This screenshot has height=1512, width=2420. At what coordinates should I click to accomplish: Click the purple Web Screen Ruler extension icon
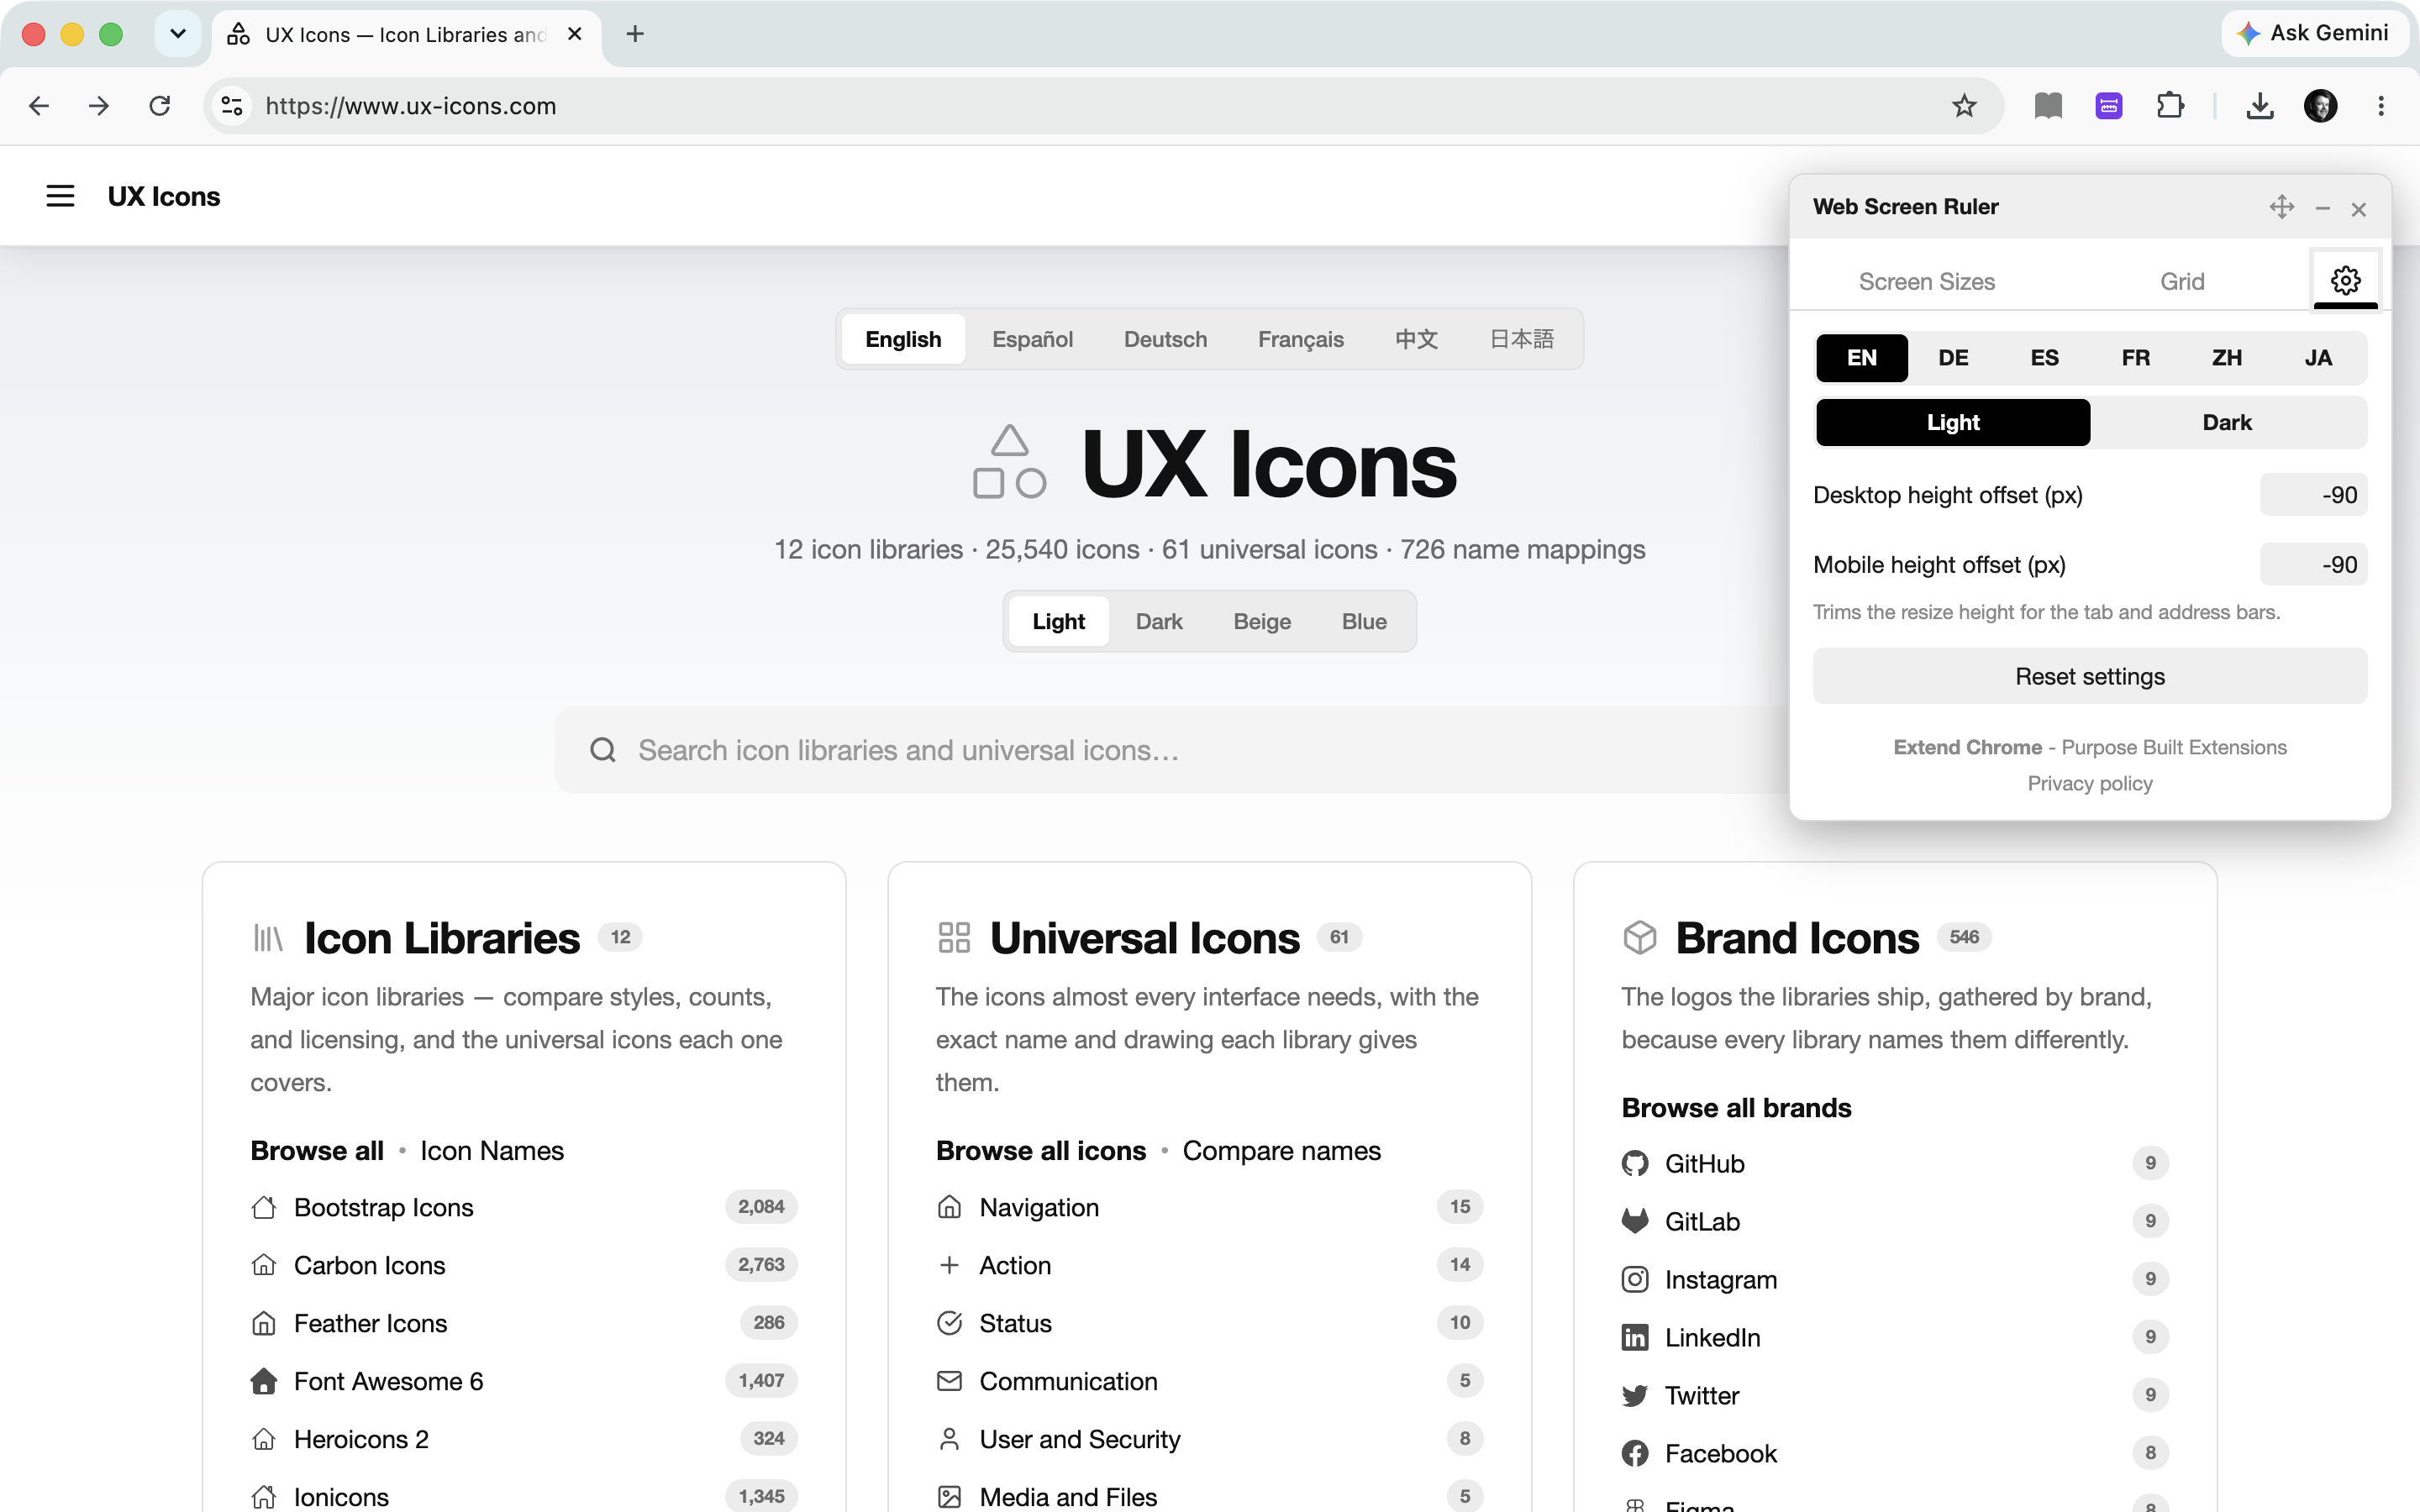(x=2109, y=106)
